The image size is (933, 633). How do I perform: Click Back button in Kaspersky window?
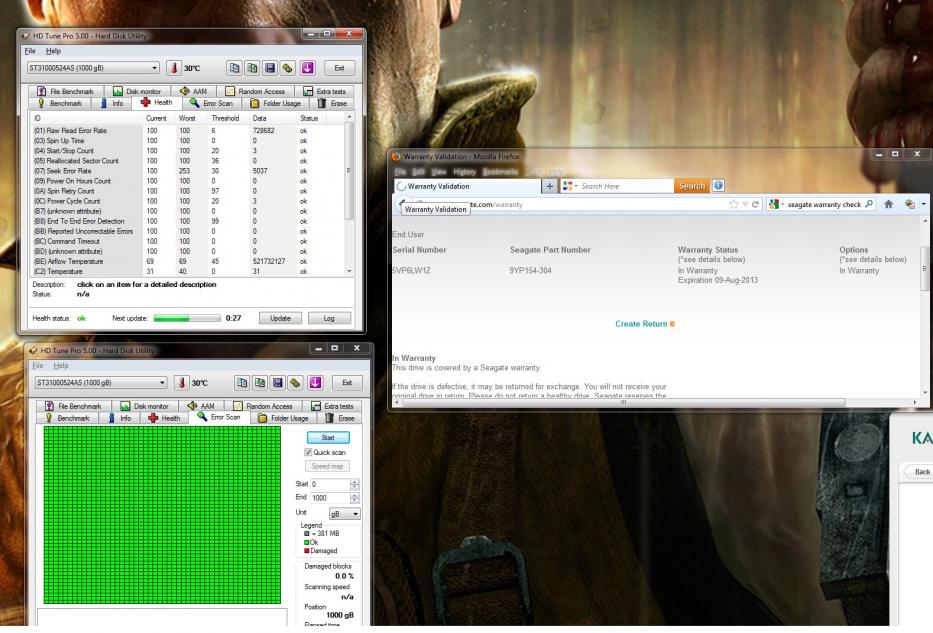click(x=917, y=472)
